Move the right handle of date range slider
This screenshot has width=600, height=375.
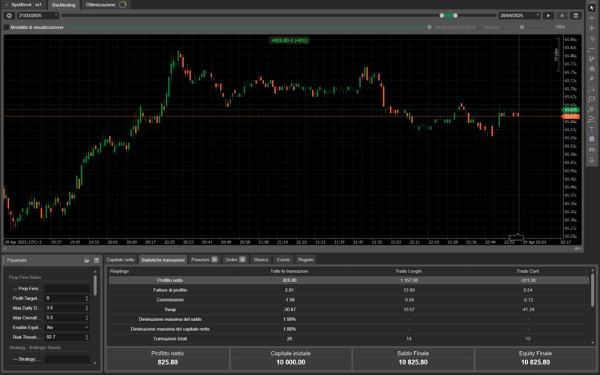coord(455,16)
